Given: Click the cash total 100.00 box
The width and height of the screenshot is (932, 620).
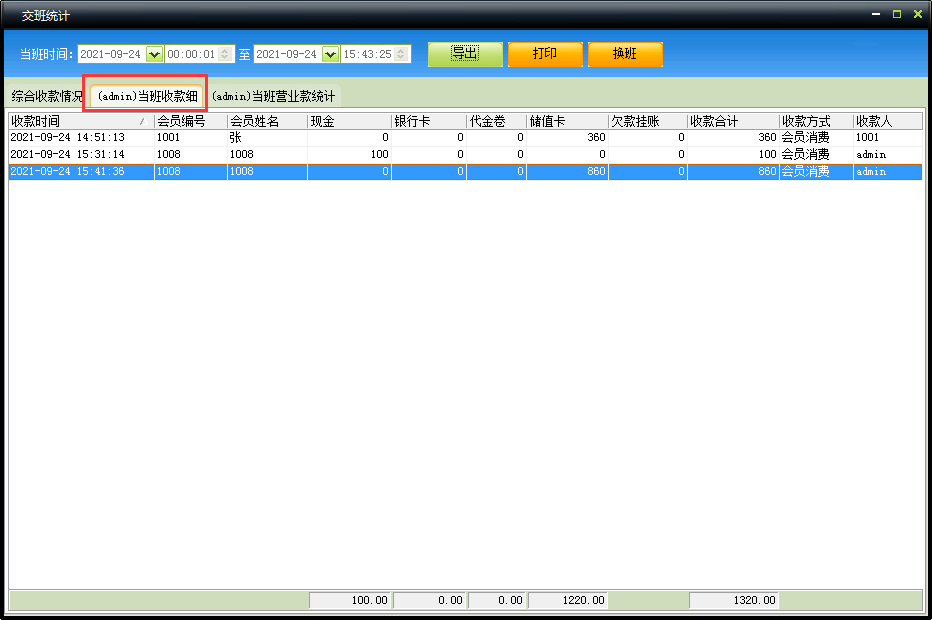Looking at the screenshot, I should click(350, 600).
